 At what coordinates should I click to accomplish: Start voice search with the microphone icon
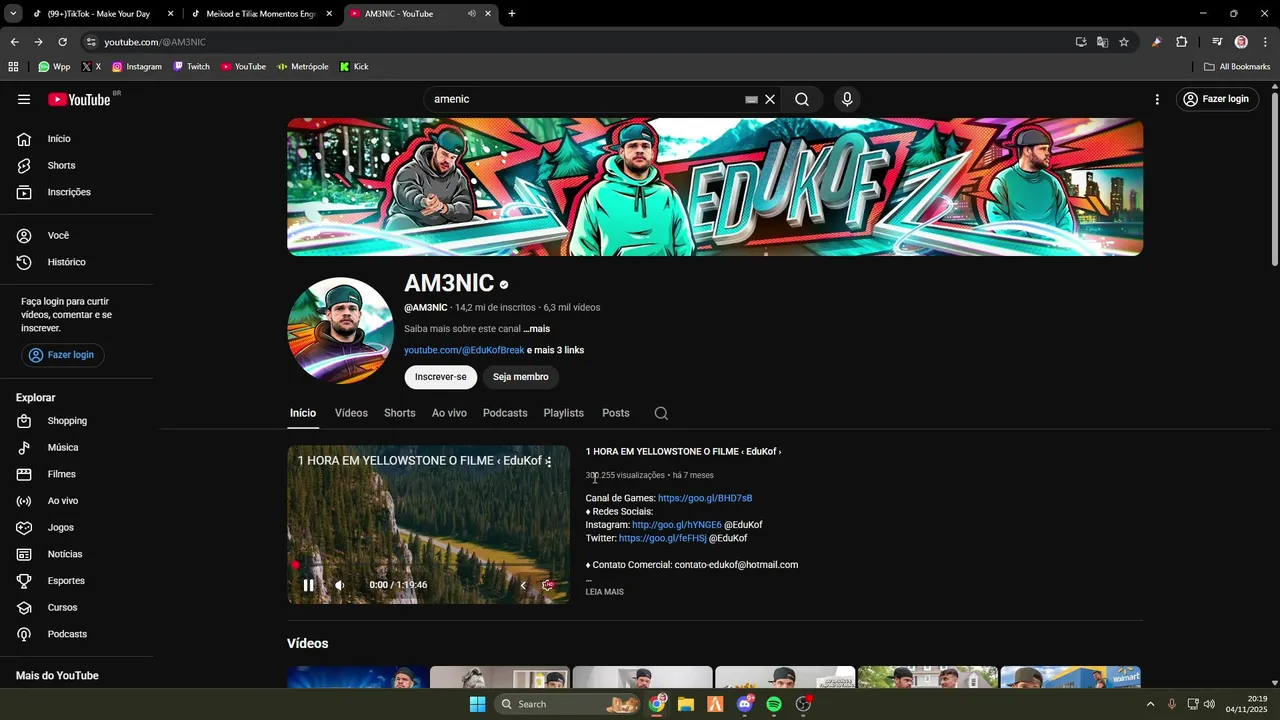point(847,99)
